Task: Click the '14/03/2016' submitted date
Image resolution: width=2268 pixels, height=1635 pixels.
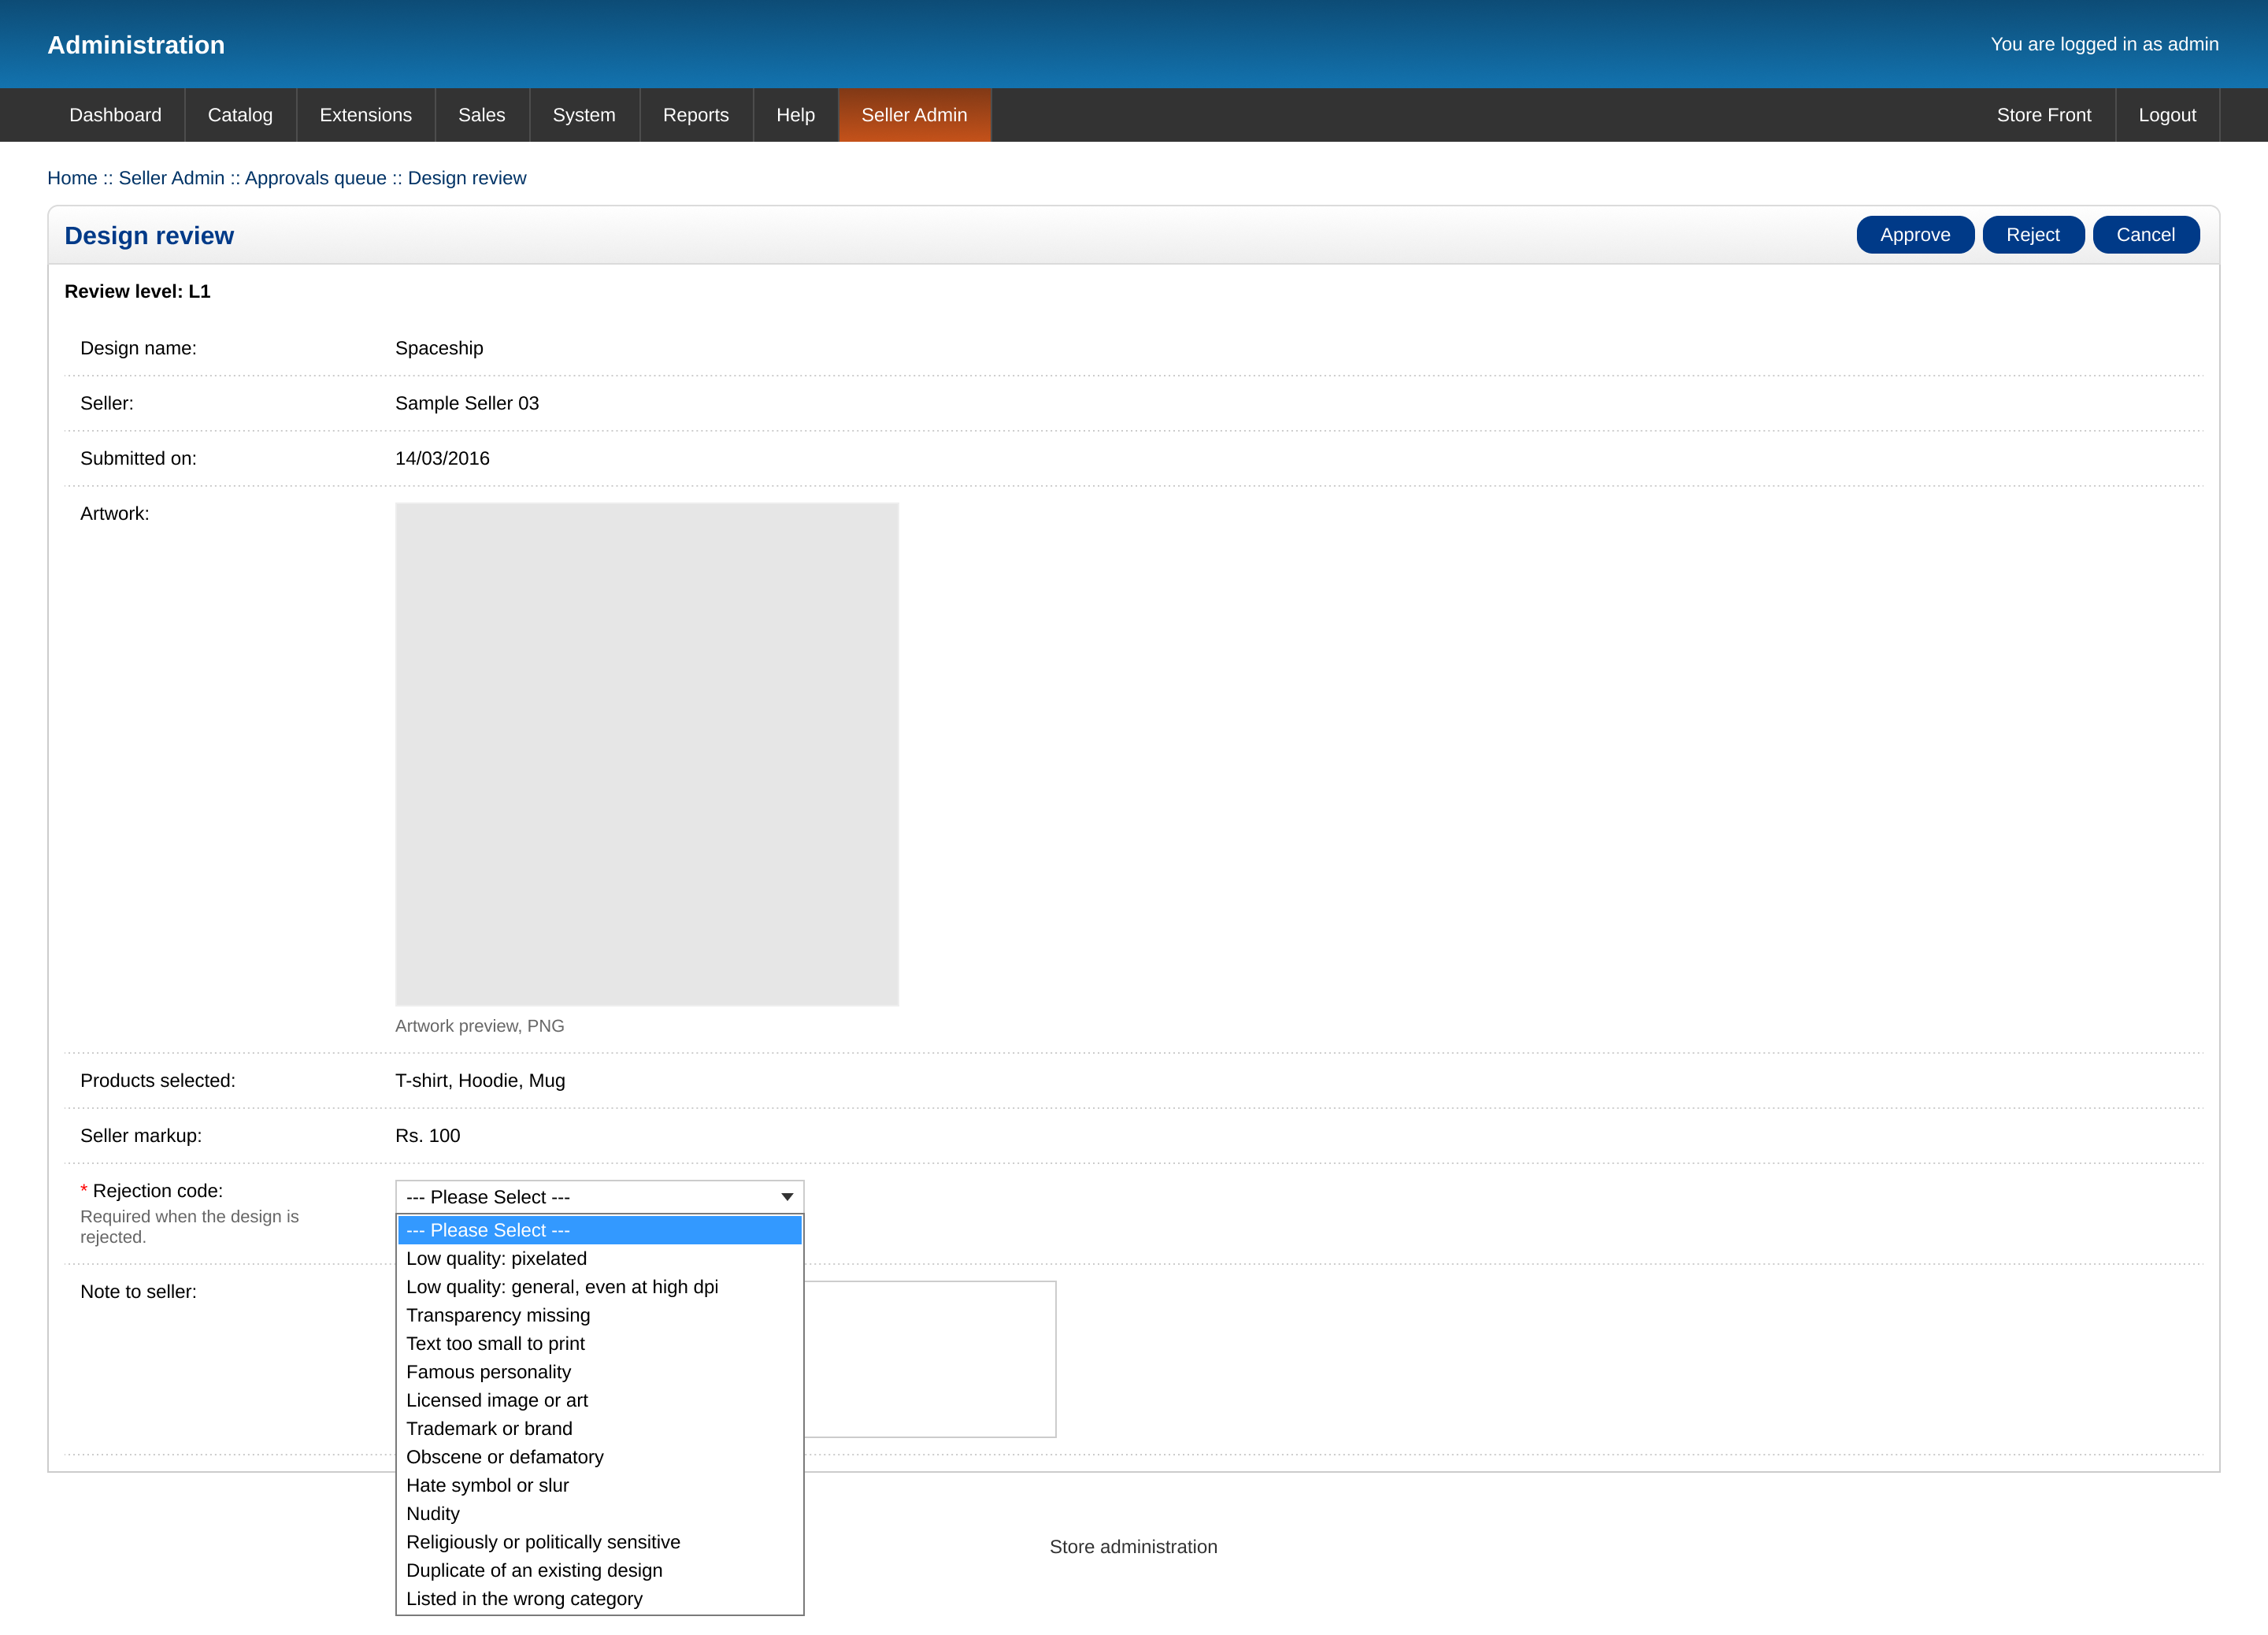Action: (x=442, y=458)
